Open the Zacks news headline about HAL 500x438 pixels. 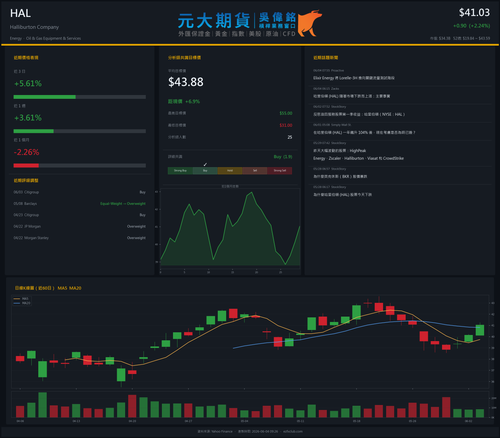pos(351,96)
